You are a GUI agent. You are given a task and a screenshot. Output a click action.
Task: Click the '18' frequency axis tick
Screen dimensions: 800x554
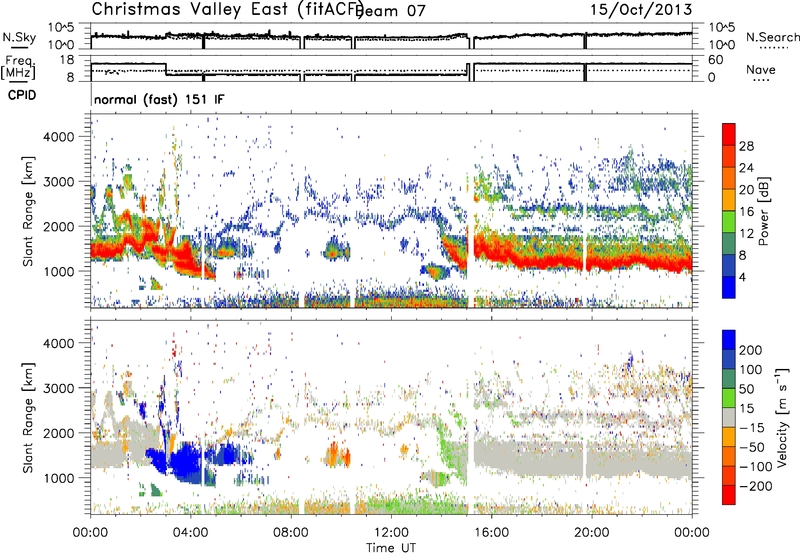point(67,60)
